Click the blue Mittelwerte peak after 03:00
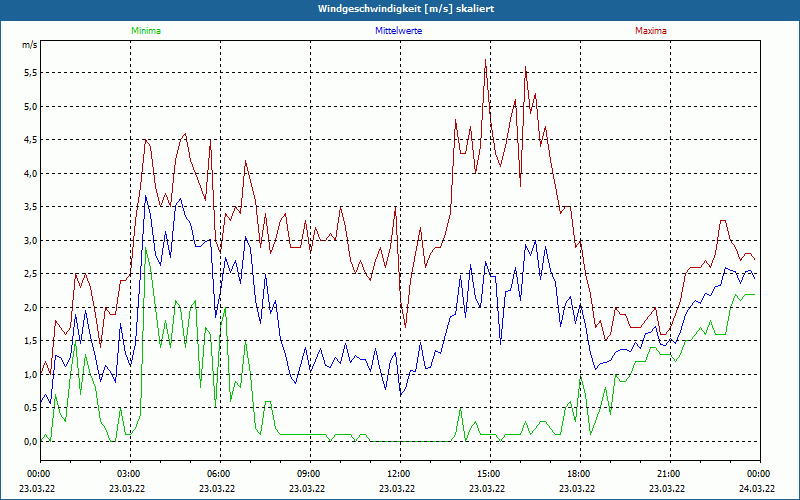800x500 pixels. point(146,196)
